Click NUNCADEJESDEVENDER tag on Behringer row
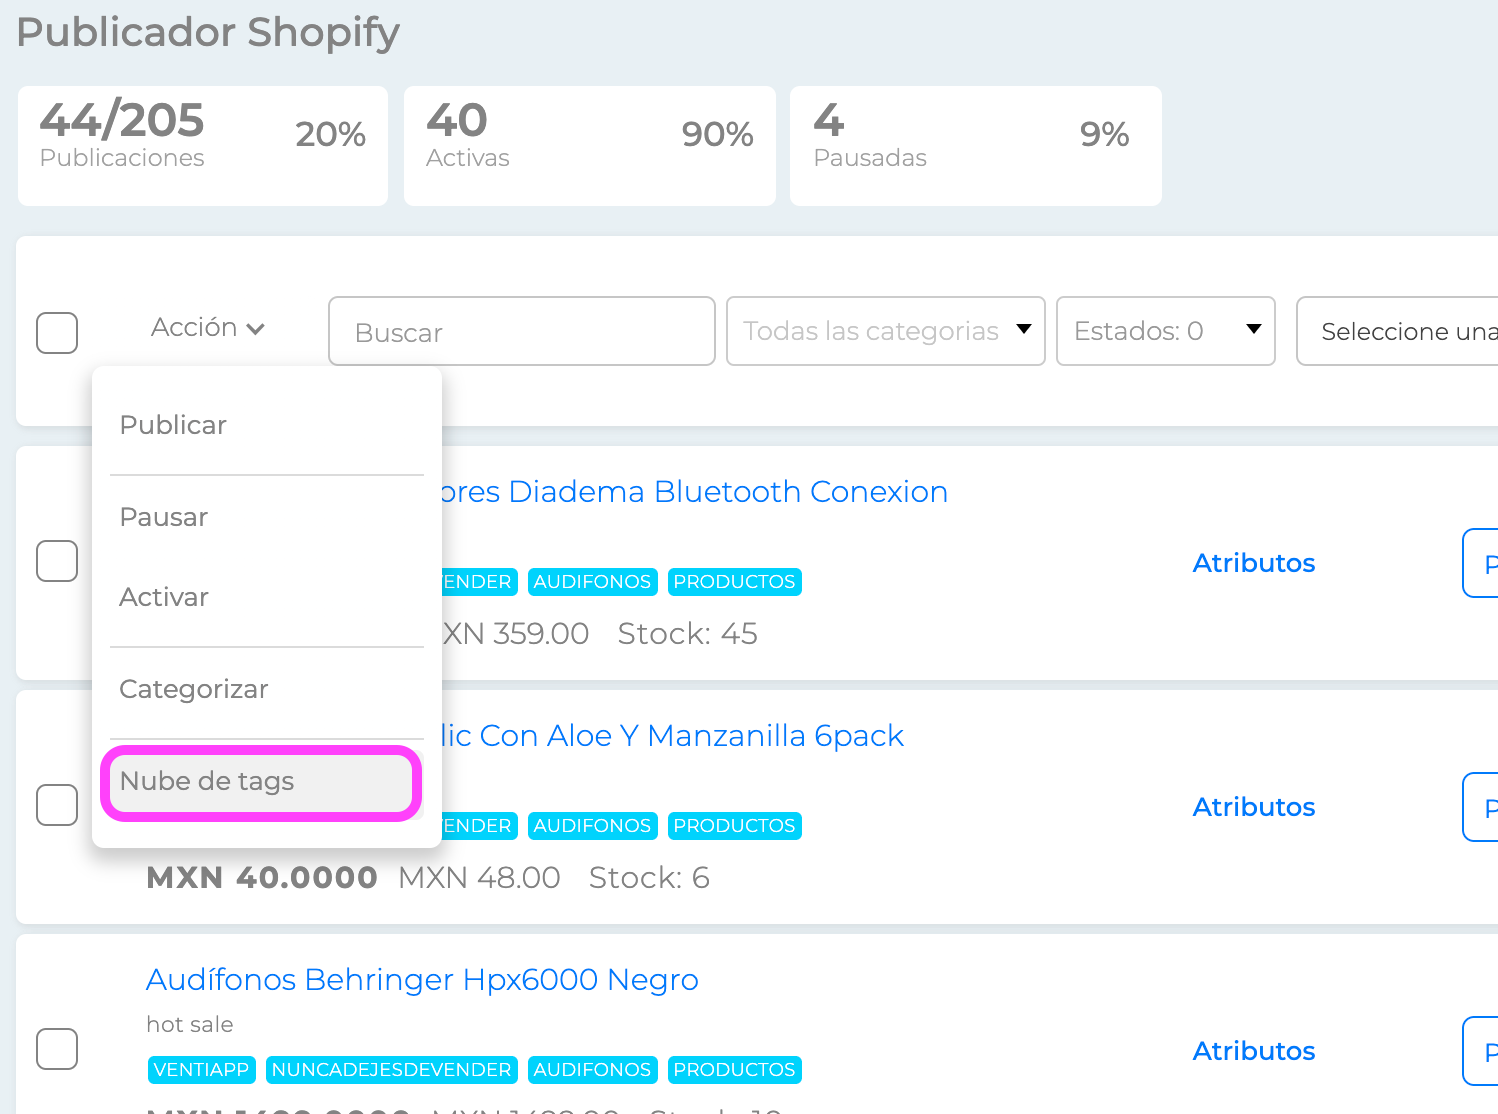This screenshot has width=1498, height=1114. 392,1070
